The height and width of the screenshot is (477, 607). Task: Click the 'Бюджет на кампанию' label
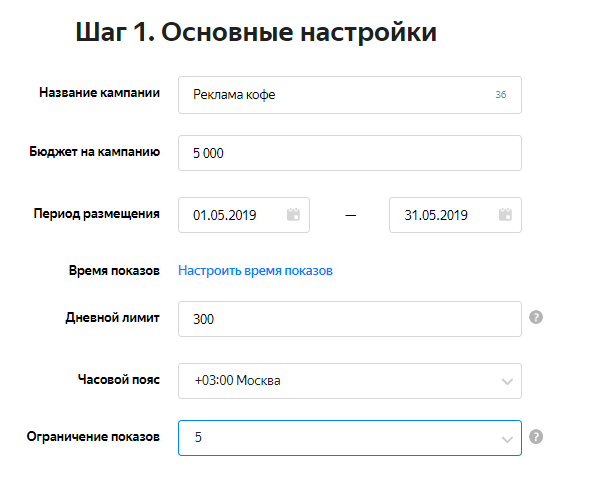coord(95,152)
